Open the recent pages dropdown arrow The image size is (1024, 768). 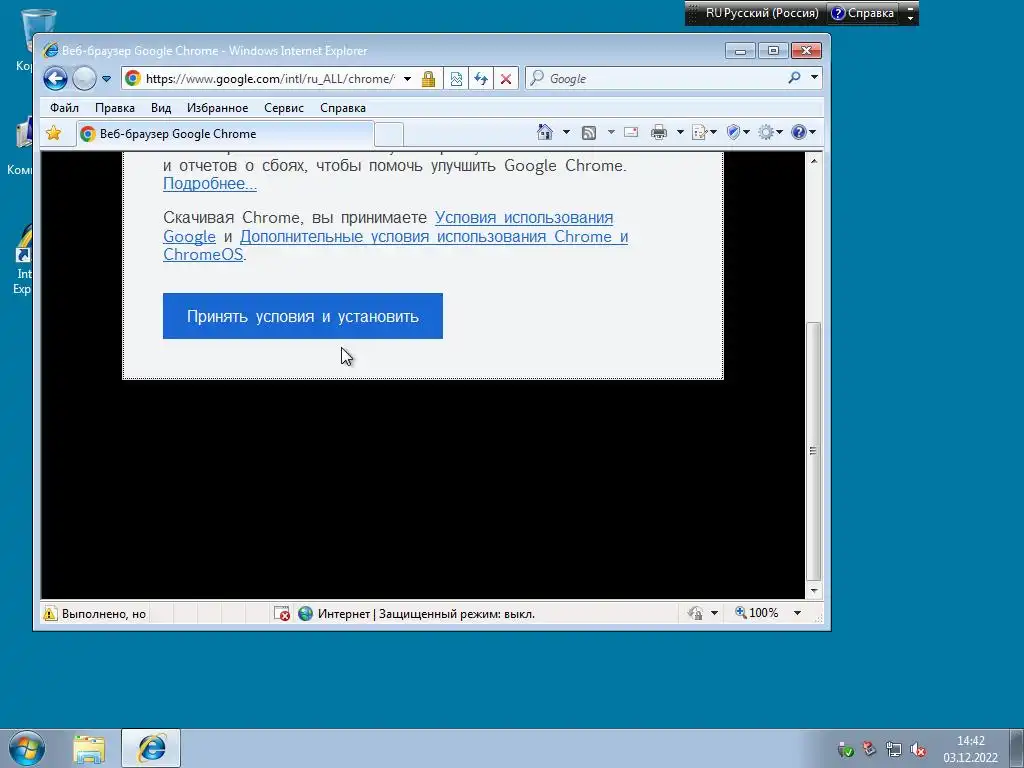(106, 79)
